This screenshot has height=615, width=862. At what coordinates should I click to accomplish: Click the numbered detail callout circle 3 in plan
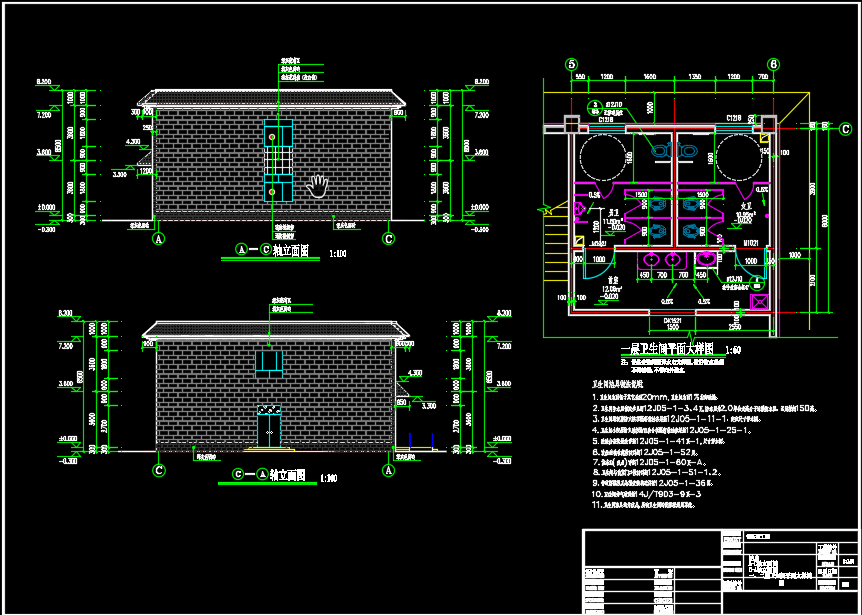(595, 106)
